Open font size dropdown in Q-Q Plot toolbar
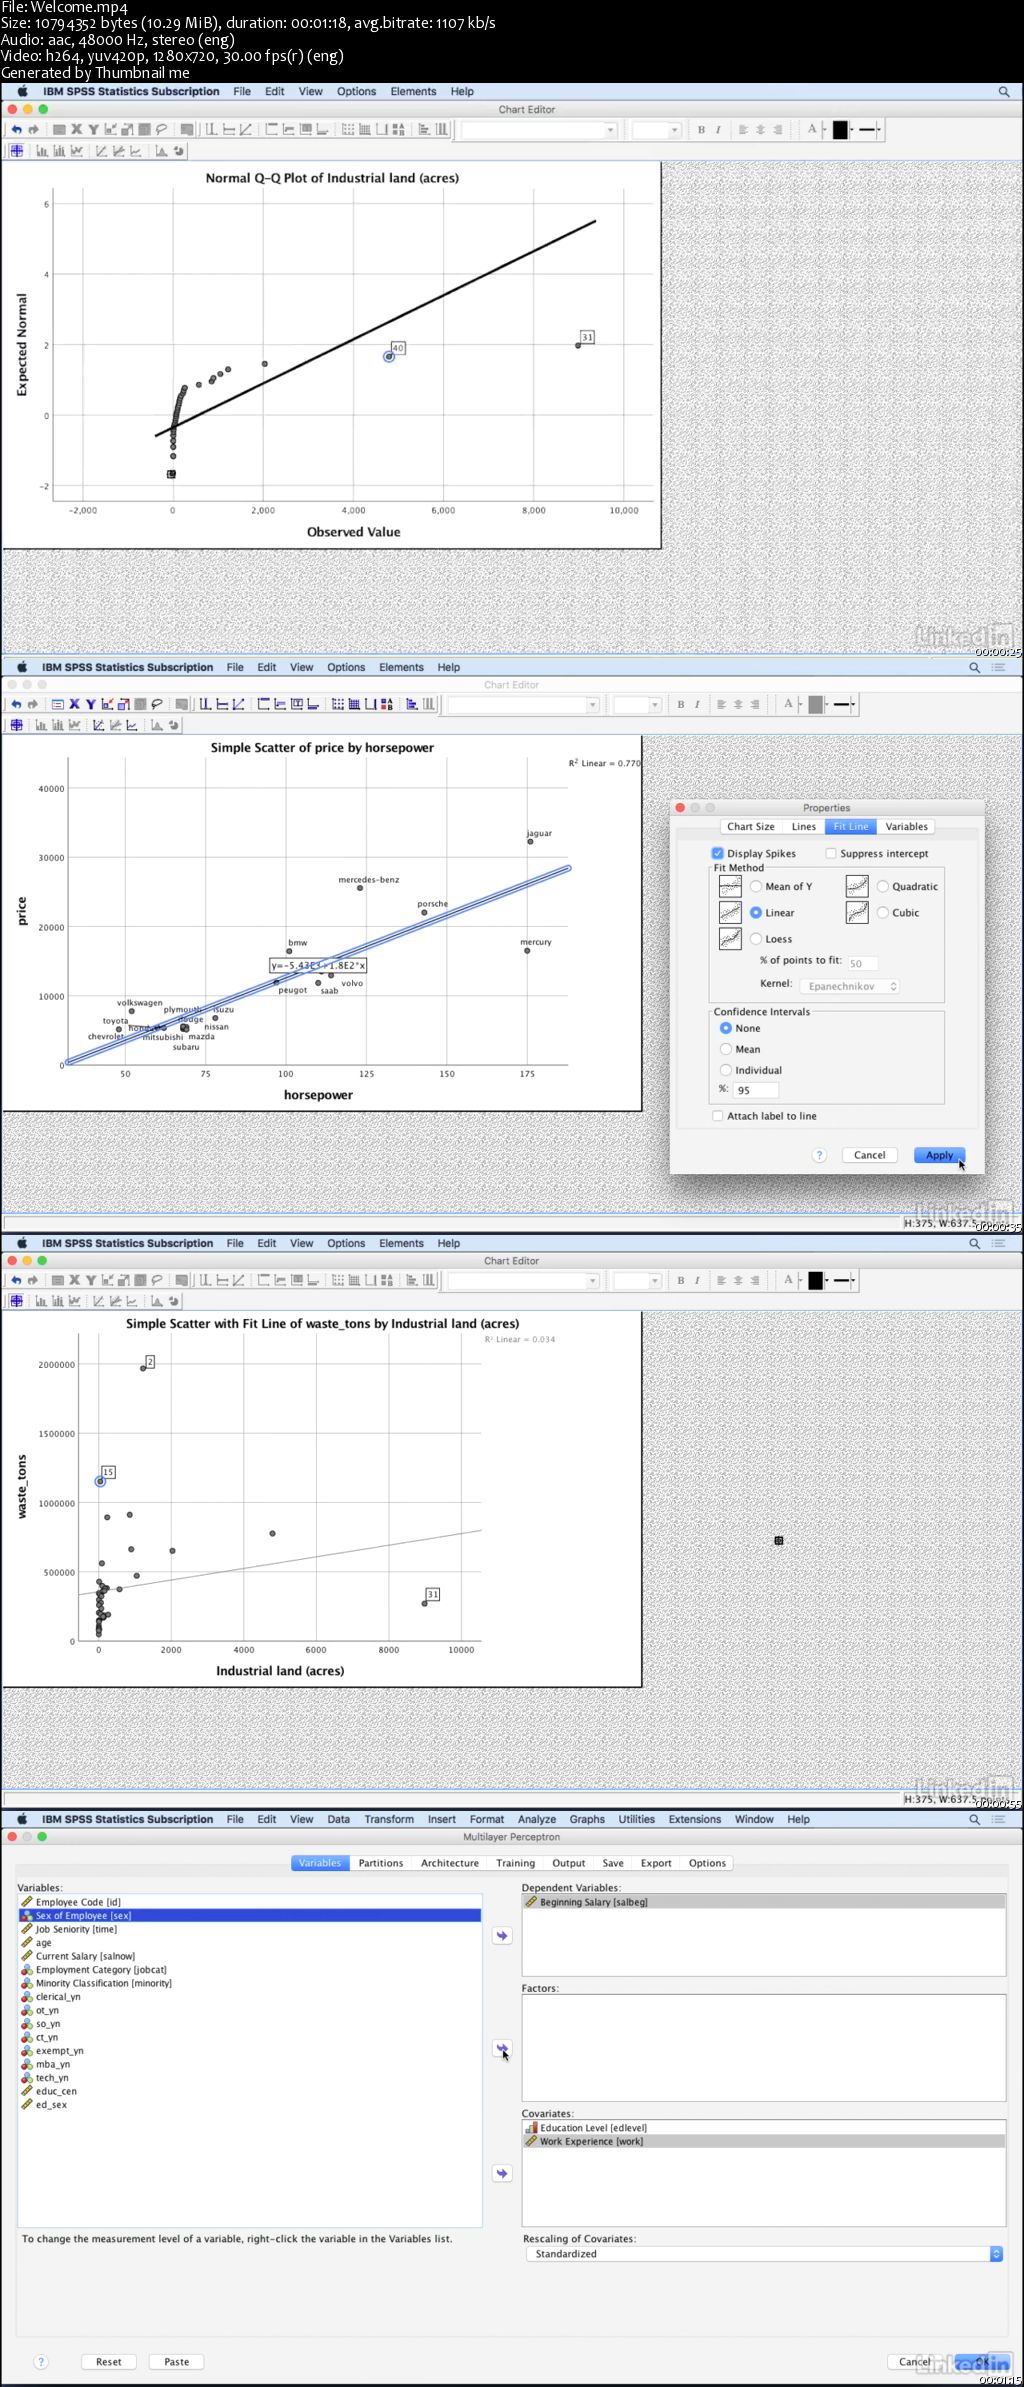1024x2387 pixels. tap(656, 130)
